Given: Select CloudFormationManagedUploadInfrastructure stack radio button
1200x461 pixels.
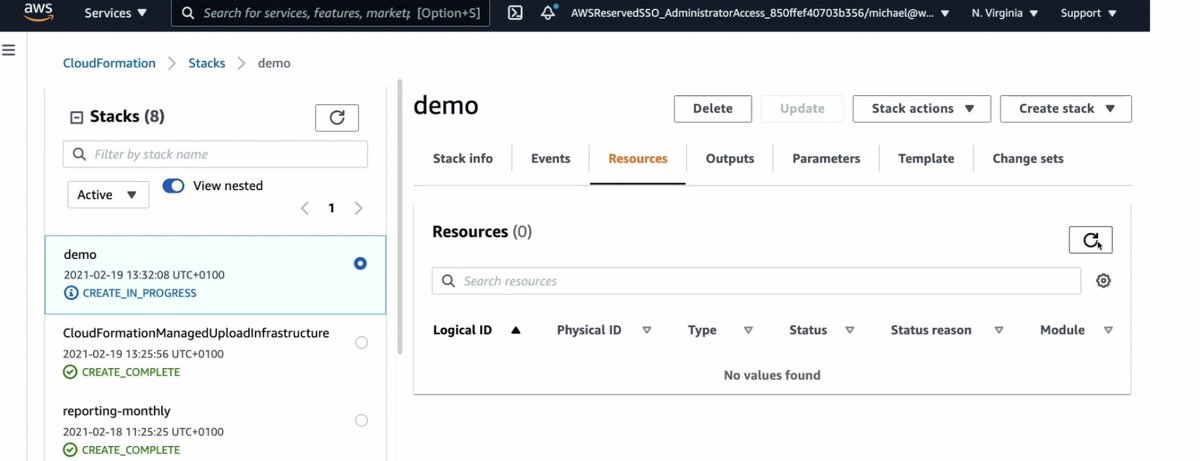Looking at the screenshot, I should [361, 342].
